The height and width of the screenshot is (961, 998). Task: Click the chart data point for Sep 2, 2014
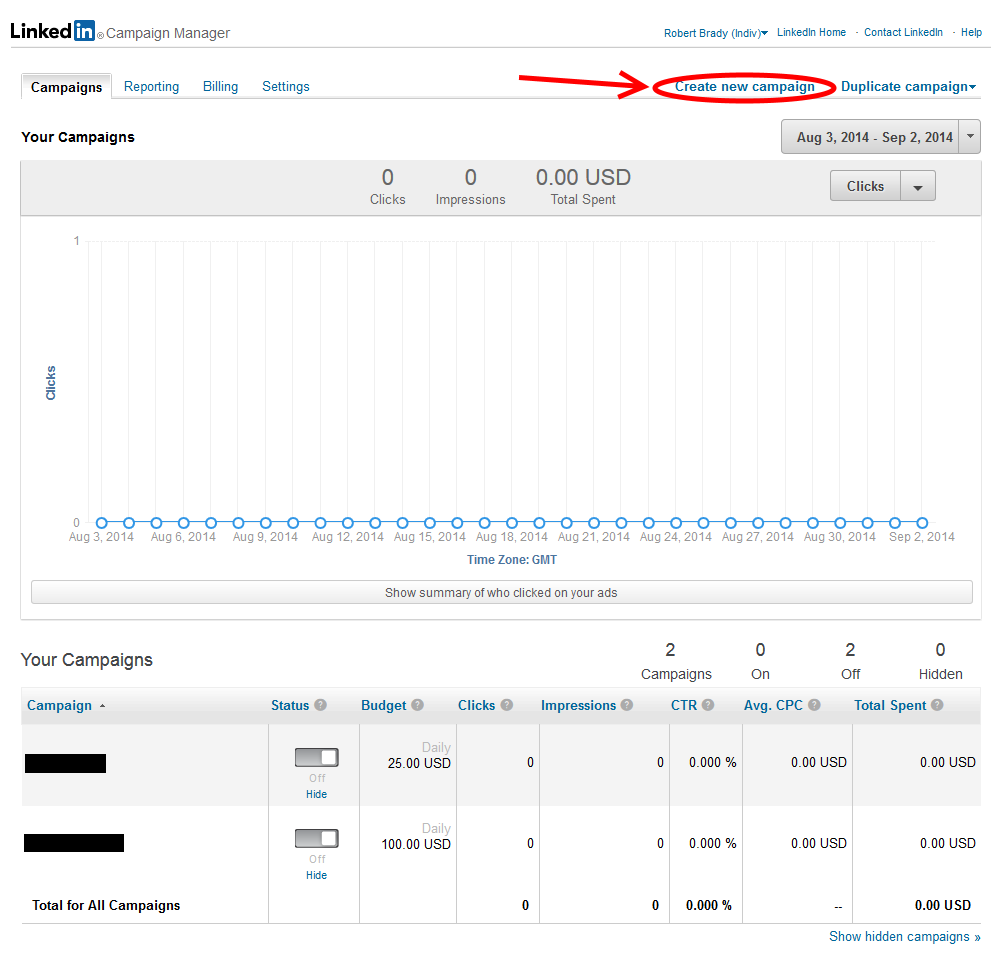[x=922, y=523]
